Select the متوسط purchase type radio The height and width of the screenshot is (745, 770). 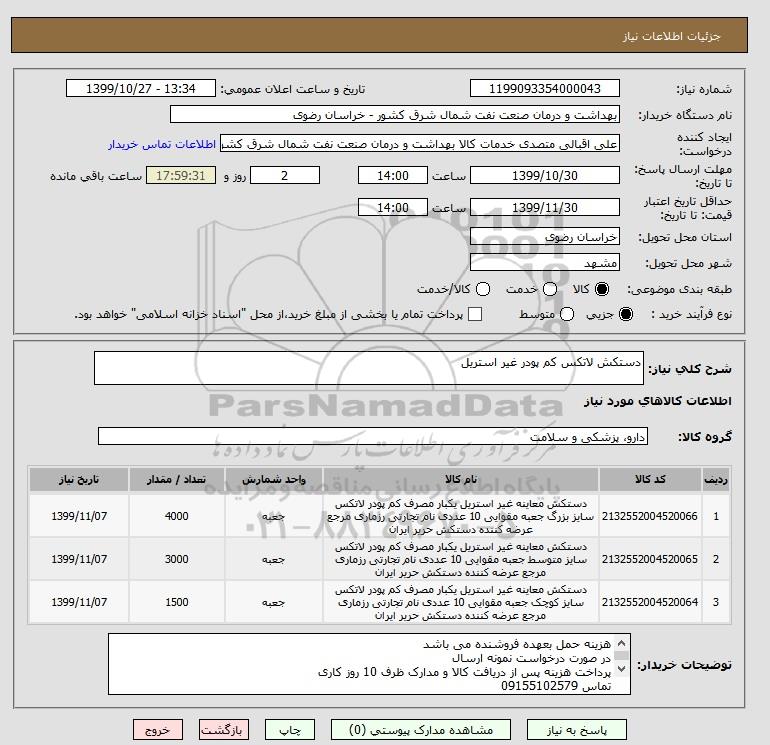point(567,314)
